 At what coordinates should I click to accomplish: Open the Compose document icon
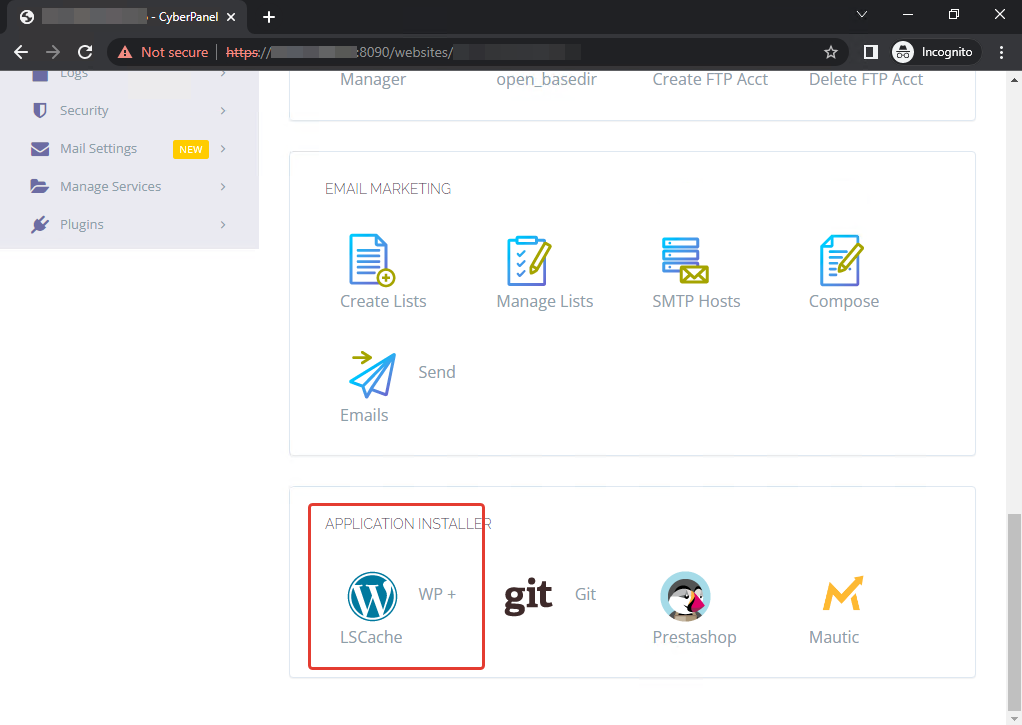coord(841,260)
